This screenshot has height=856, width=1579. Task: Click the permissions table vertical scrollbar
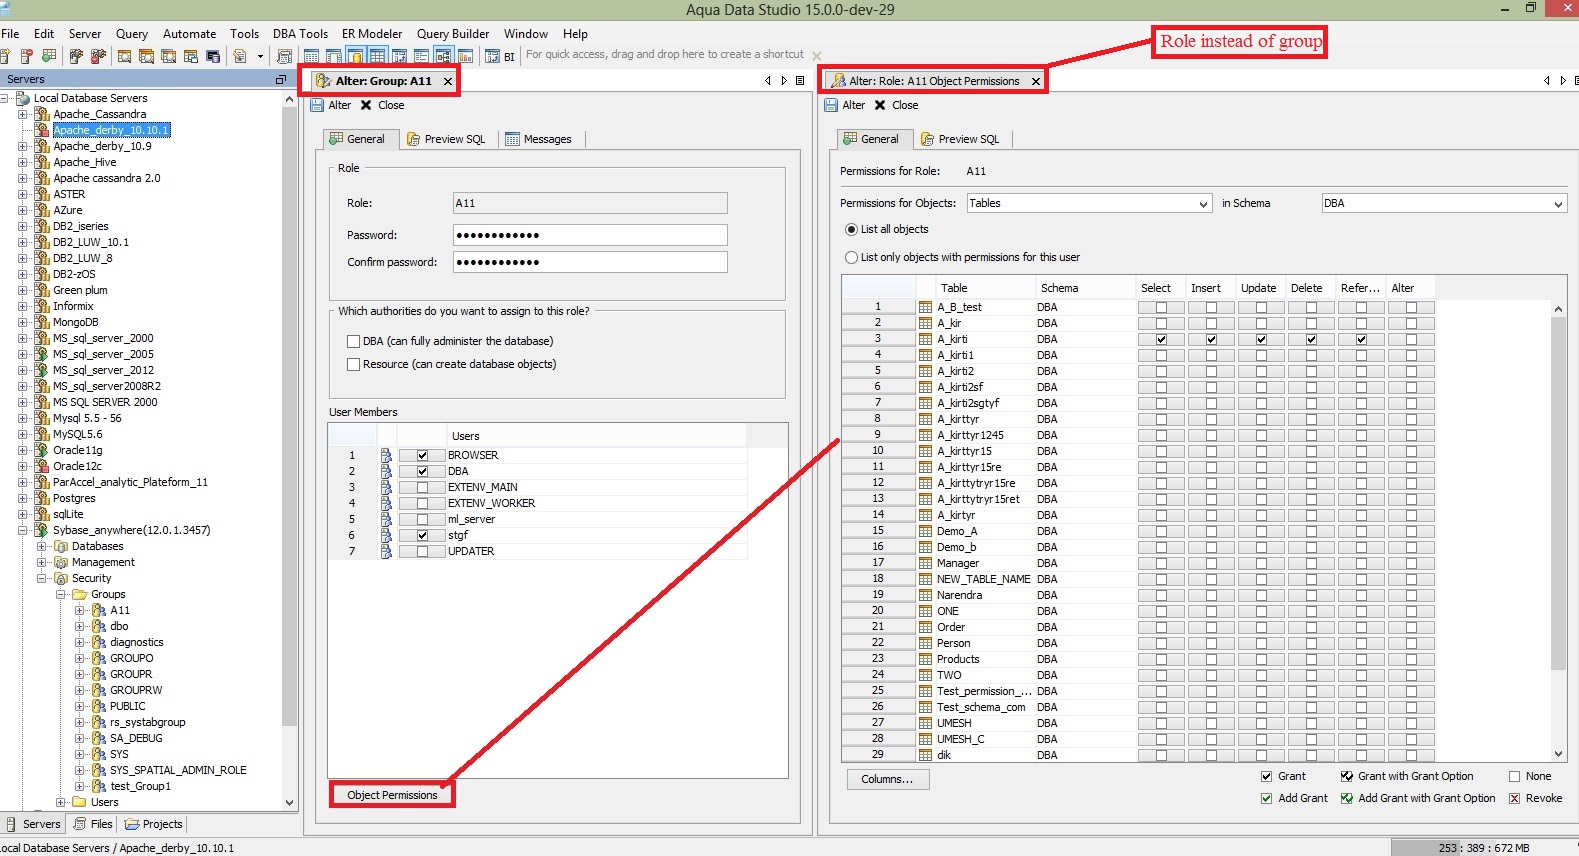[x=1558, y=493]
